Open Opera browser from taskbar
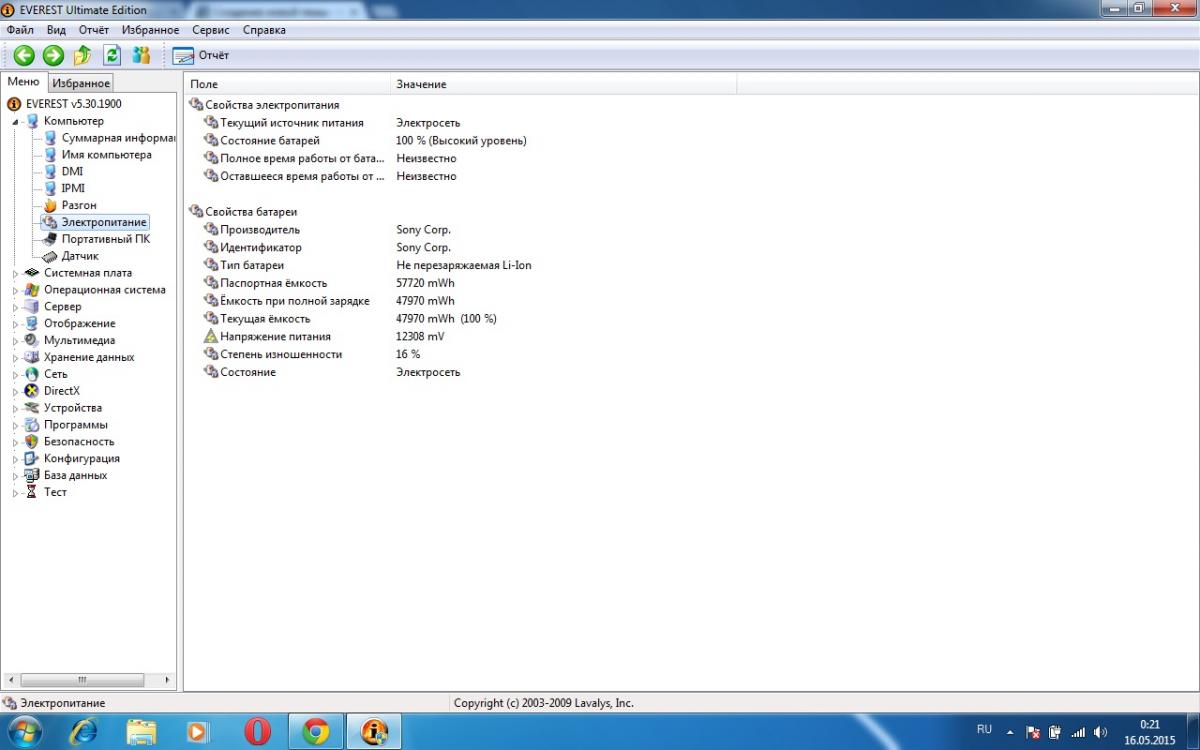Screen dimensions: 1200x750 [x=257, y=732]
